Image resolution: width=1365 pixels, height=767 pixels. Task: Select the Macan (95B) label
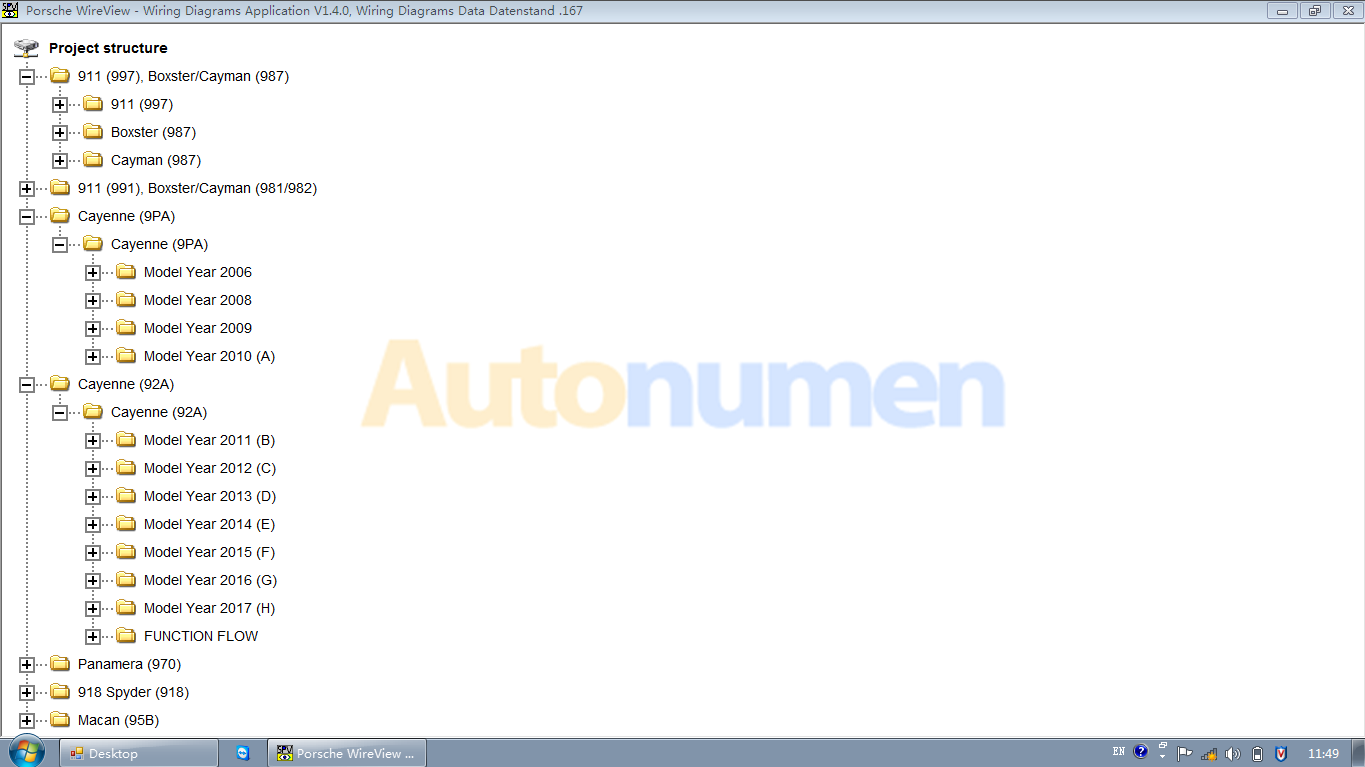[118, 720]
